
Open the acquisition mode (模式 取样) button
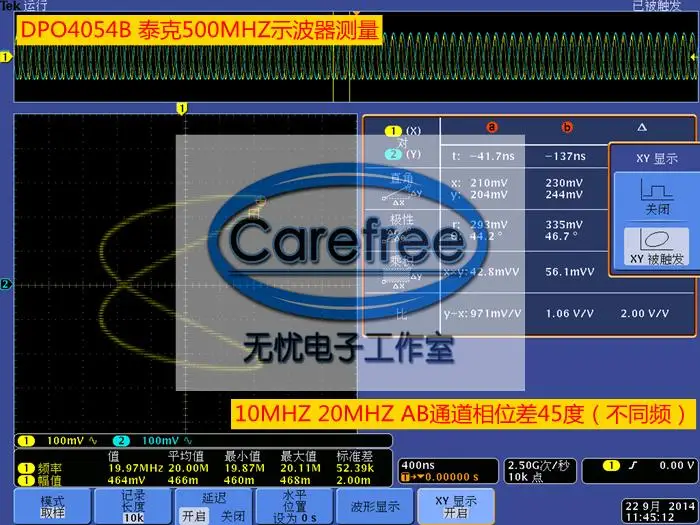tap(53, 506)
